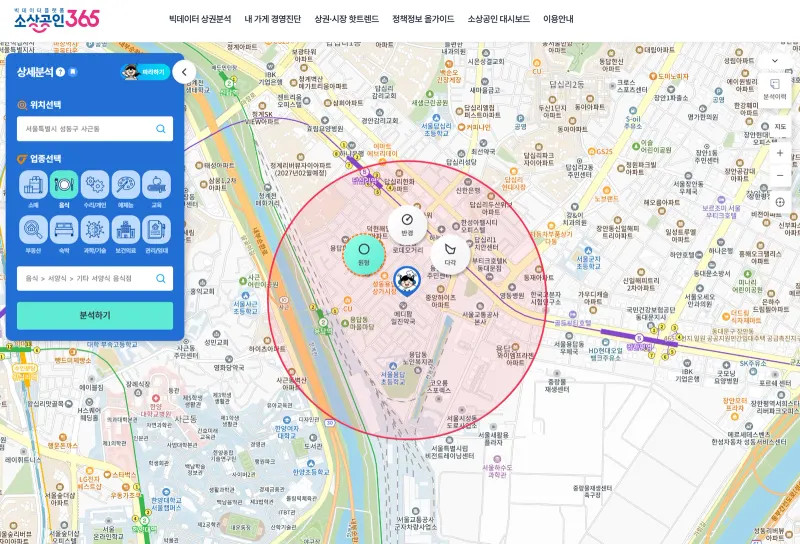Click the business type field 기타 서양식 음식점
The image size is (800, 544).
[95, 278]
